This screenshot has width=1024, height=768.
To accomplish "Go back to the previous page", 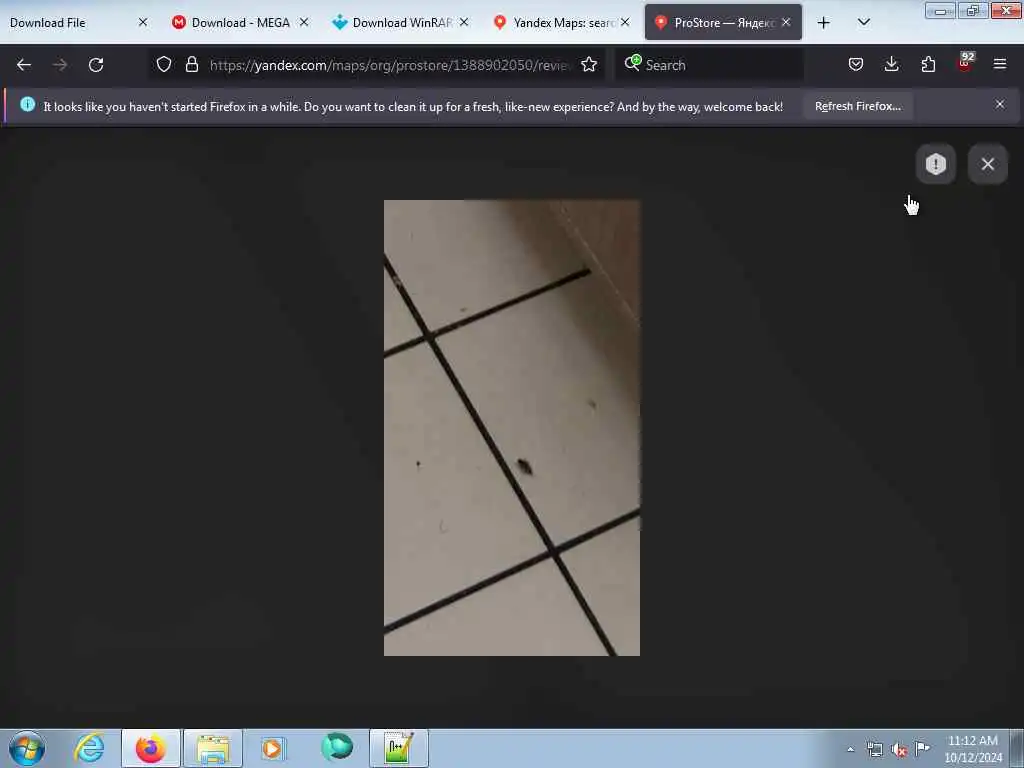I will (x=24, y=65).
